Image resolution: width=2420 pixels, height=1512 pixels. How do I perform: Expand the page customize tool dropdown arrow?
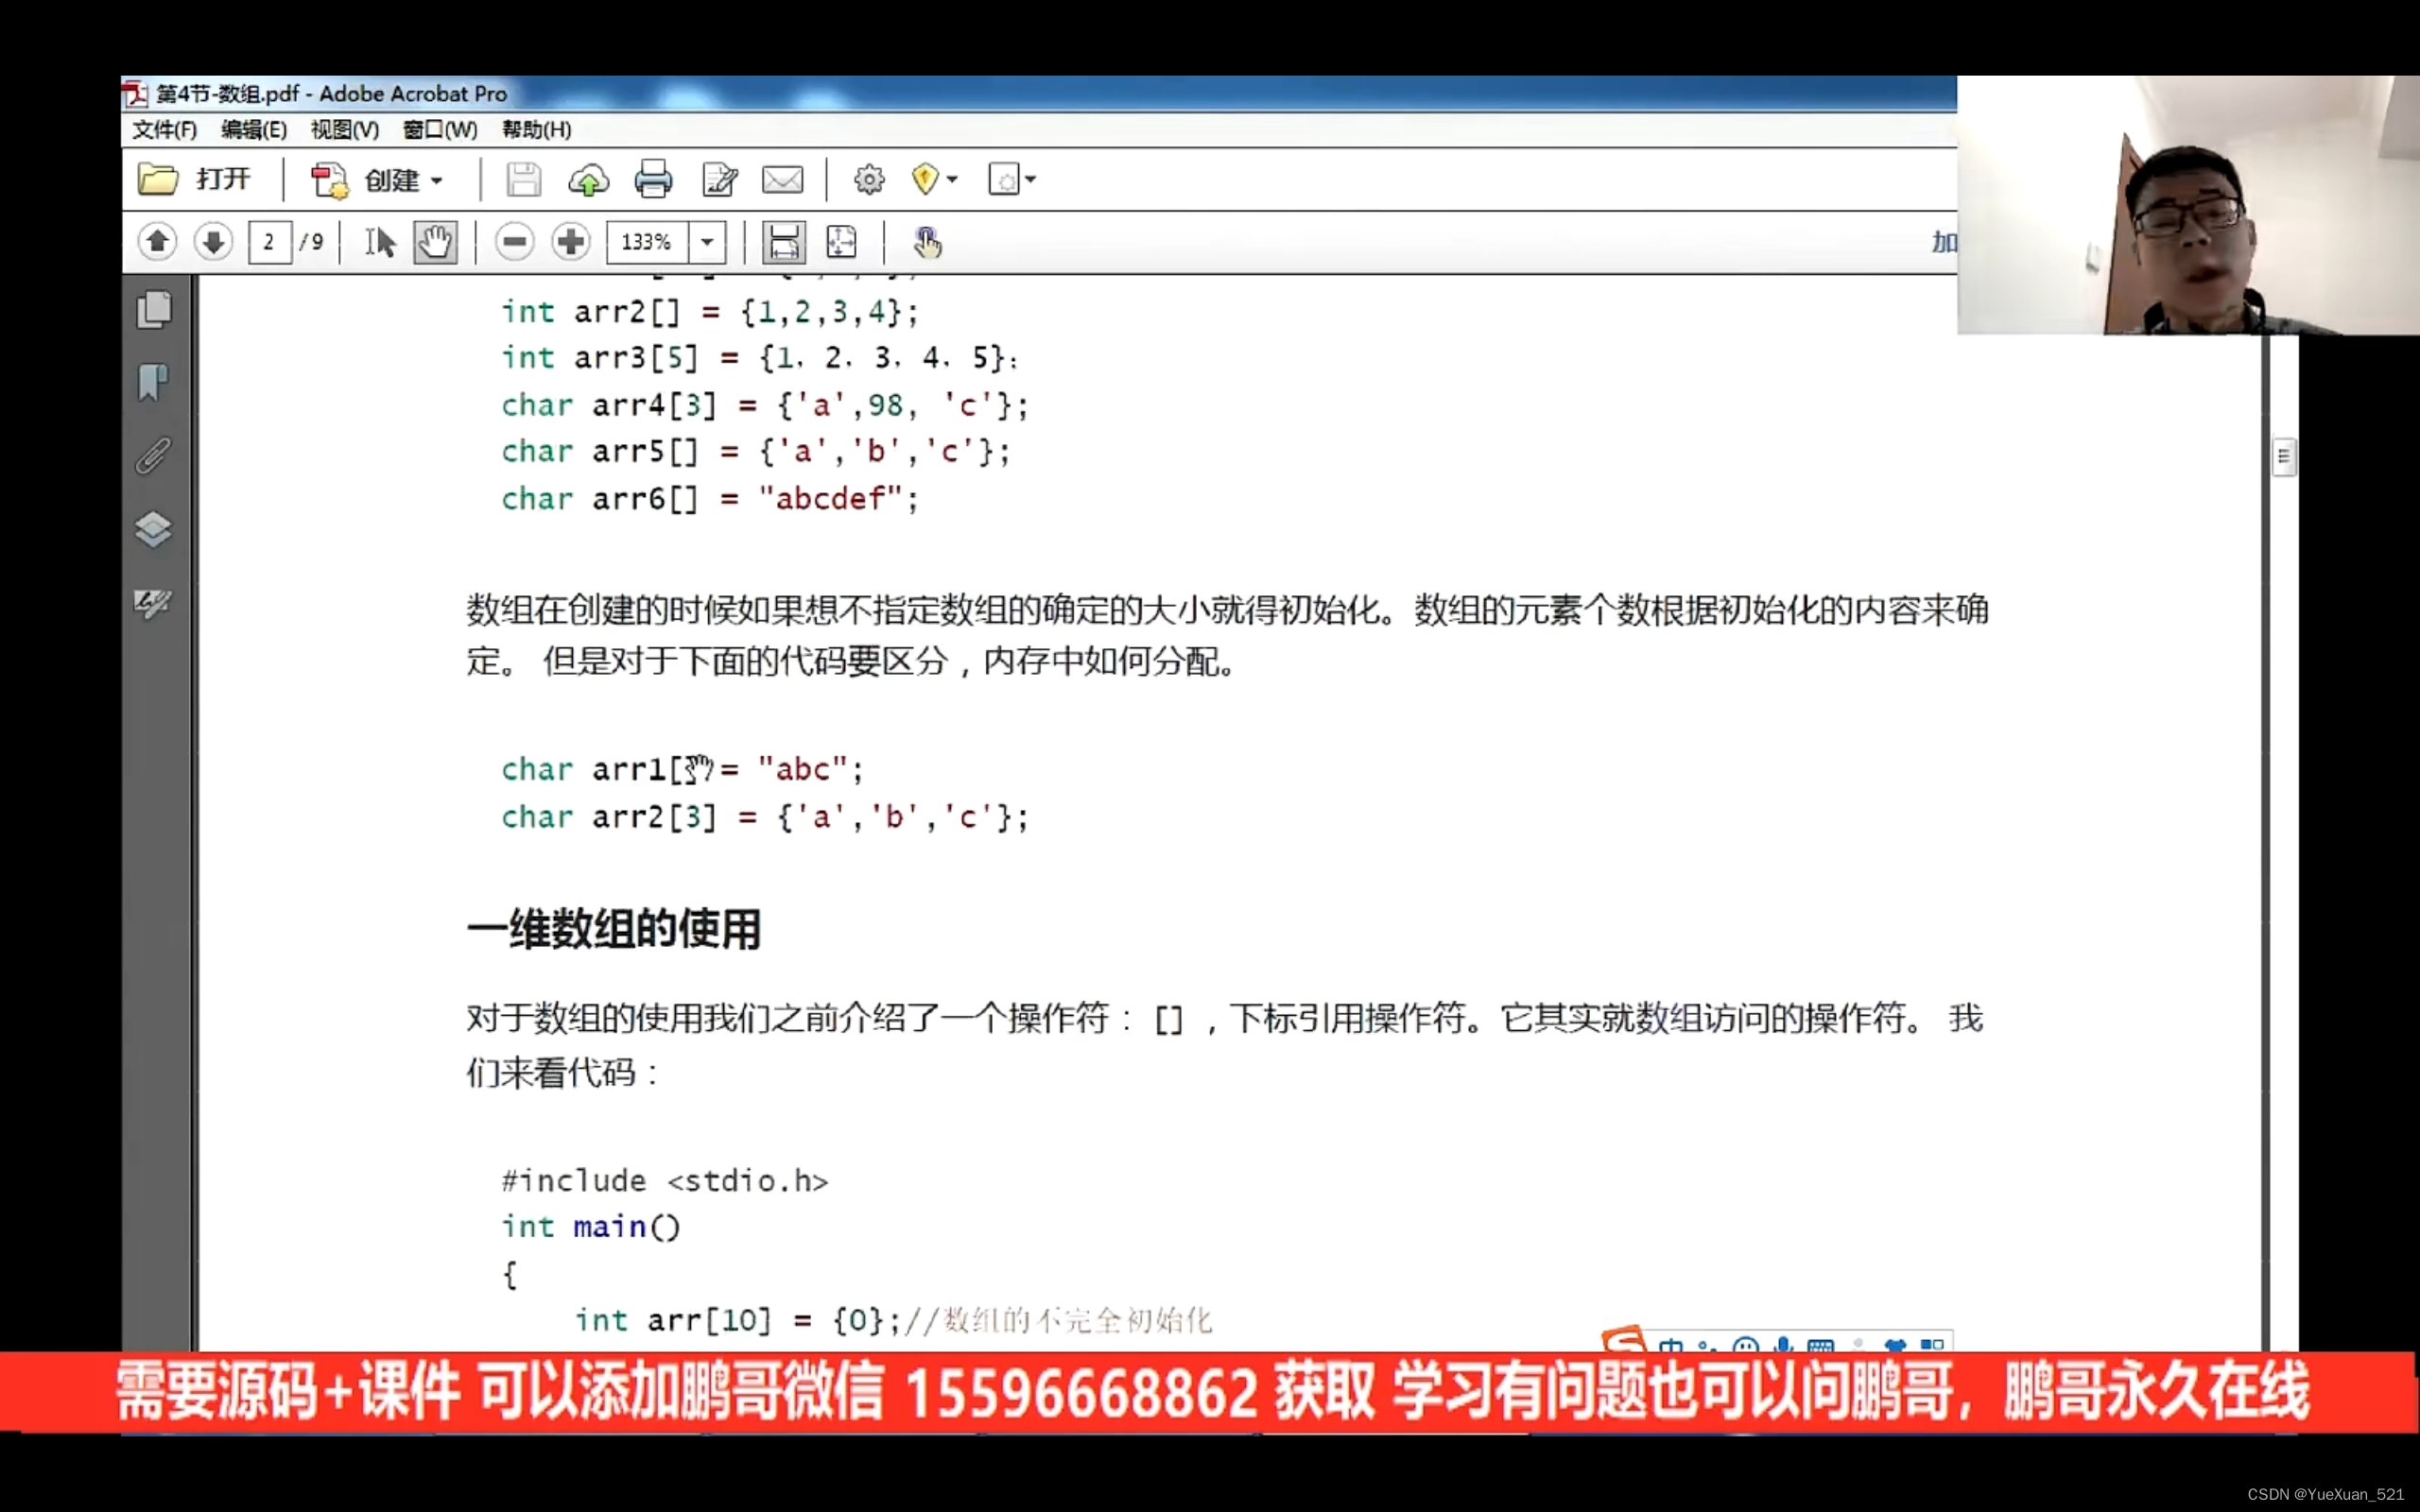(1030, 180)
